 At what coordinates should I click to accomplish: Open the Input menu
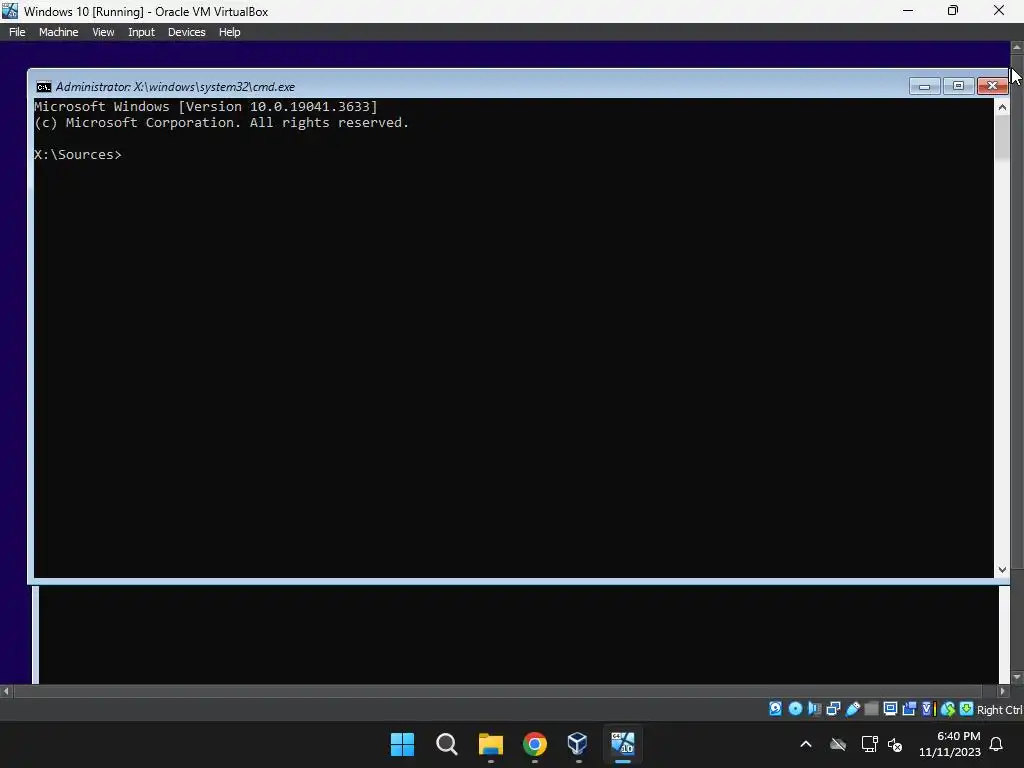tap(141, 32)
